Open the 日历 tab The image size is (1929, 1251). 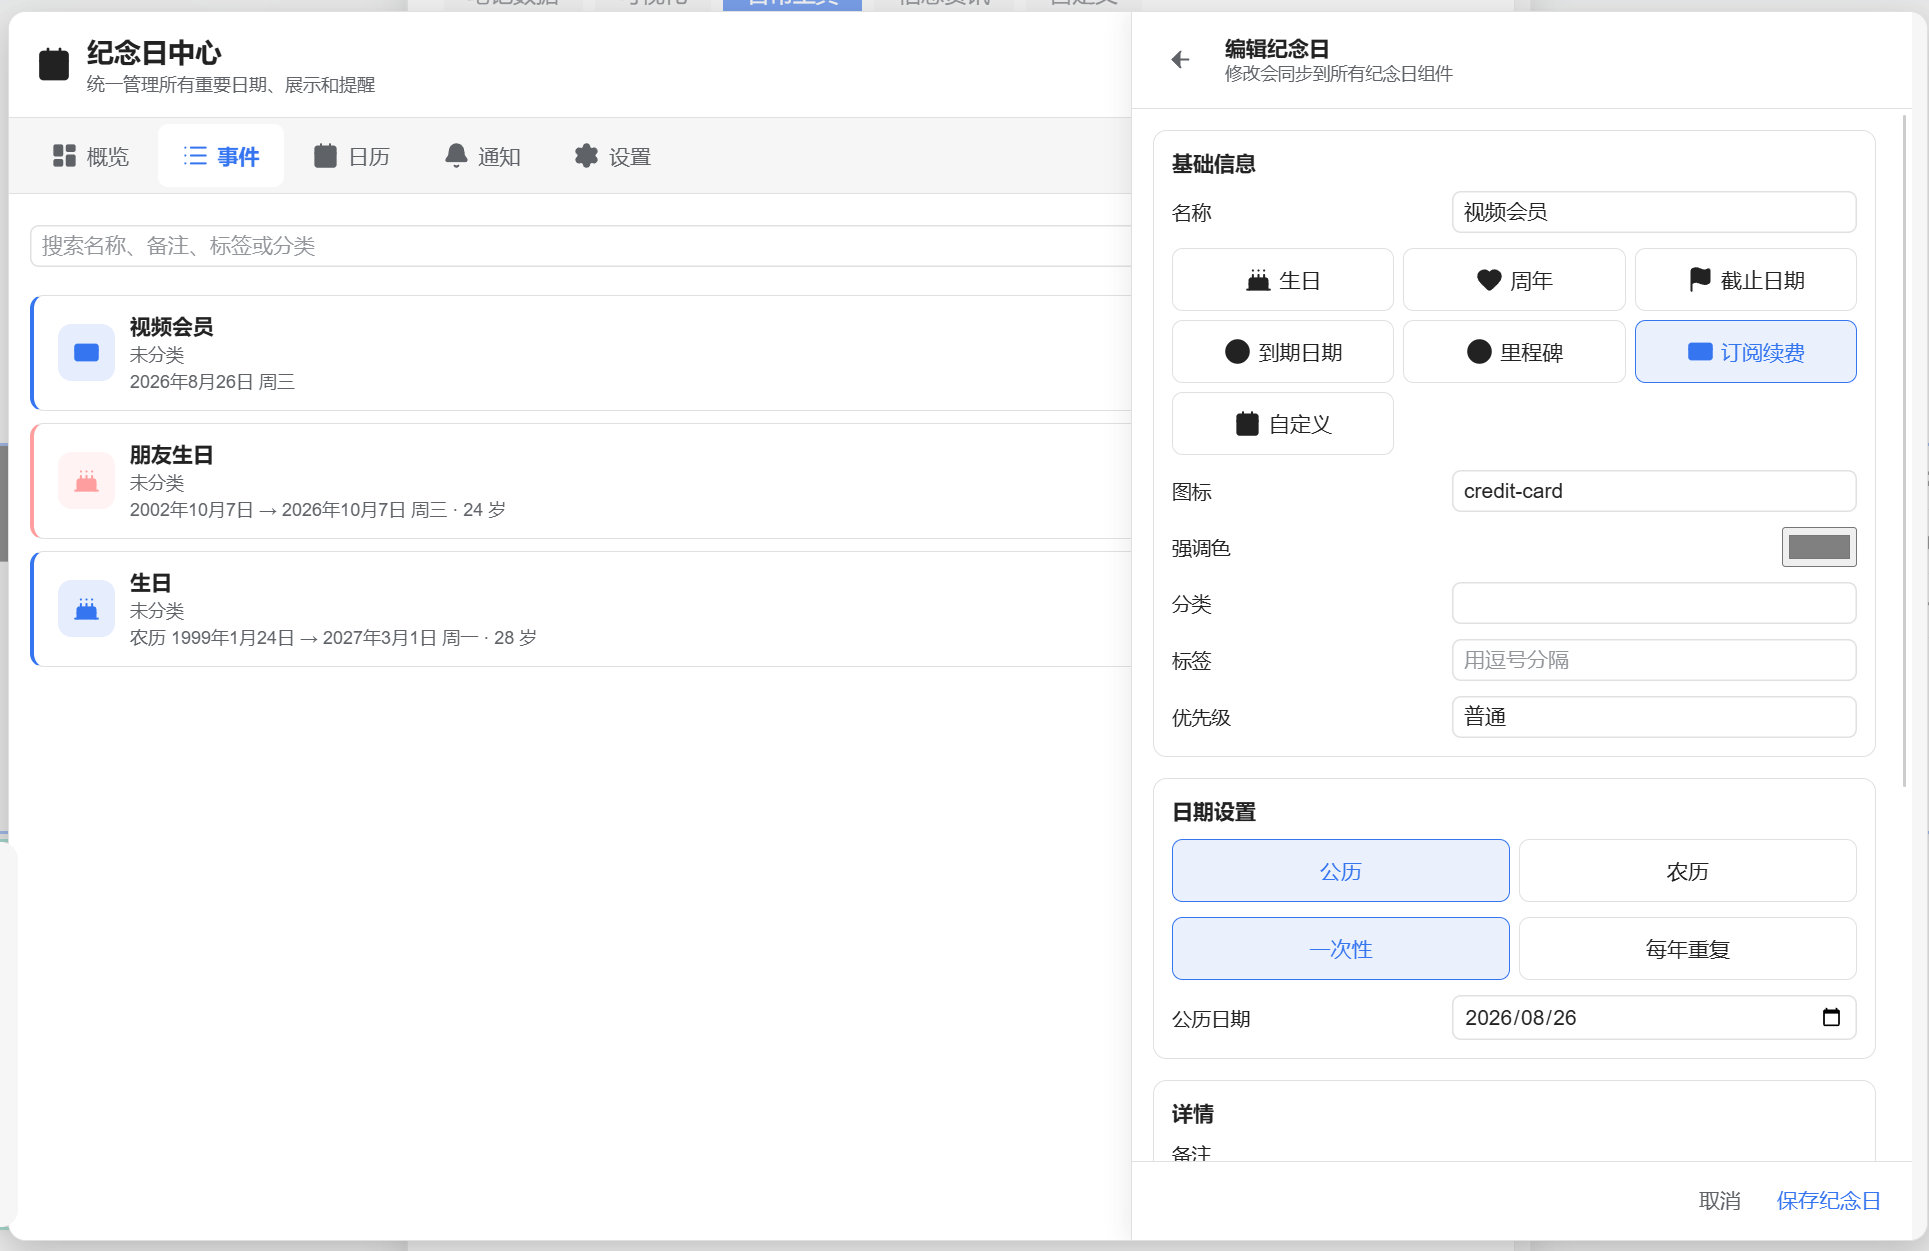[x=352, y=156]
